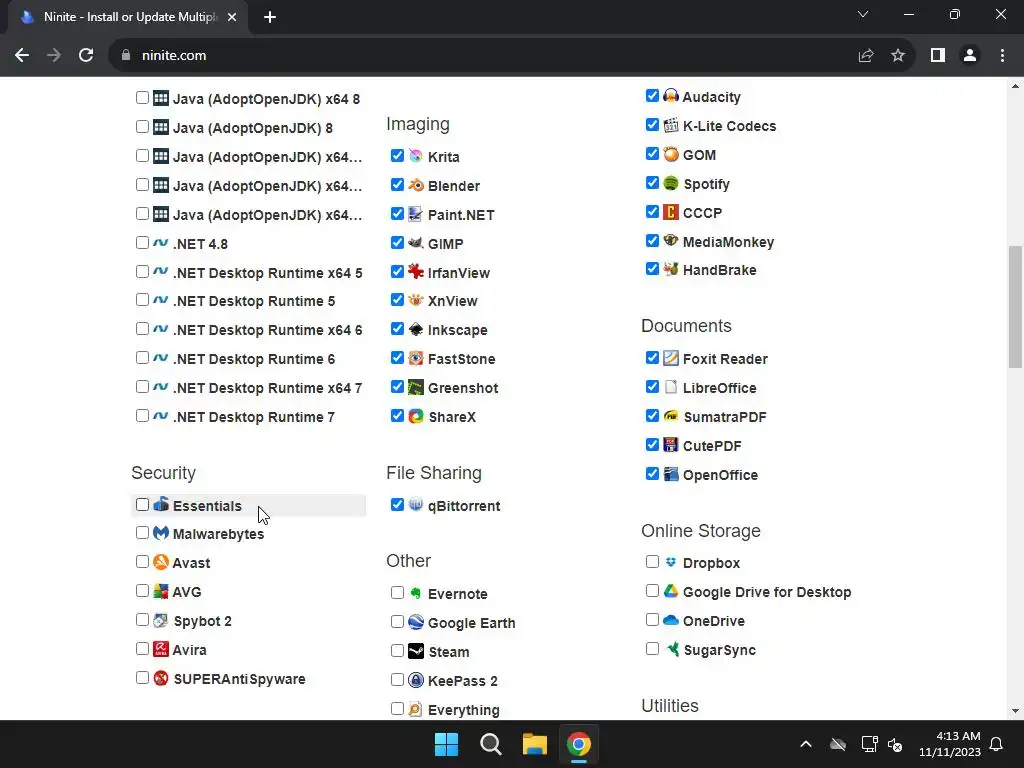Go back to the previous page
Screen dimensions: 1024x768
(22, 56)
